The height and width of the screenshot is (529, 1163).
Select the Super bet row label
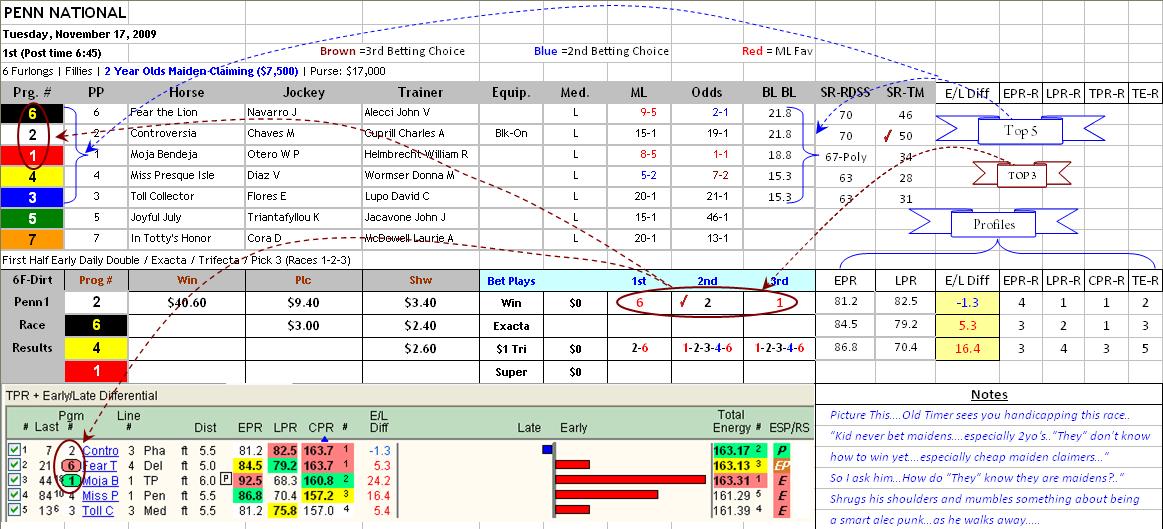point(511,372)
